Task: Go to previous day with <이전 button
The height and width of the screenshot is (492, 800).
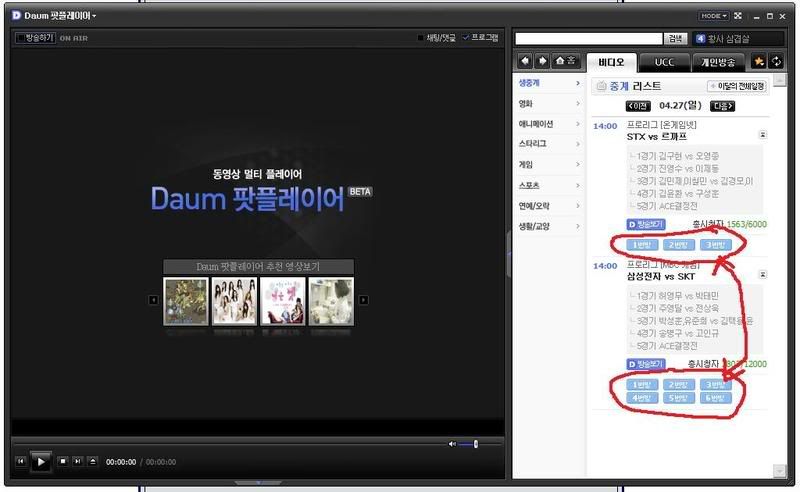Action: [x=638, y=106]
